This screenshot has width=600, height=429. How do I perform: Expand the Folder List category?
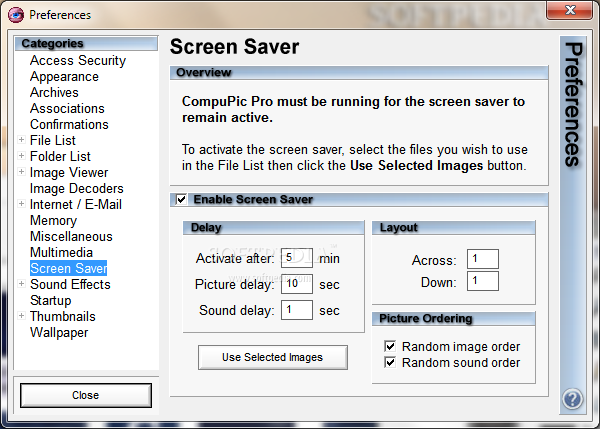(x=22, y=156)
